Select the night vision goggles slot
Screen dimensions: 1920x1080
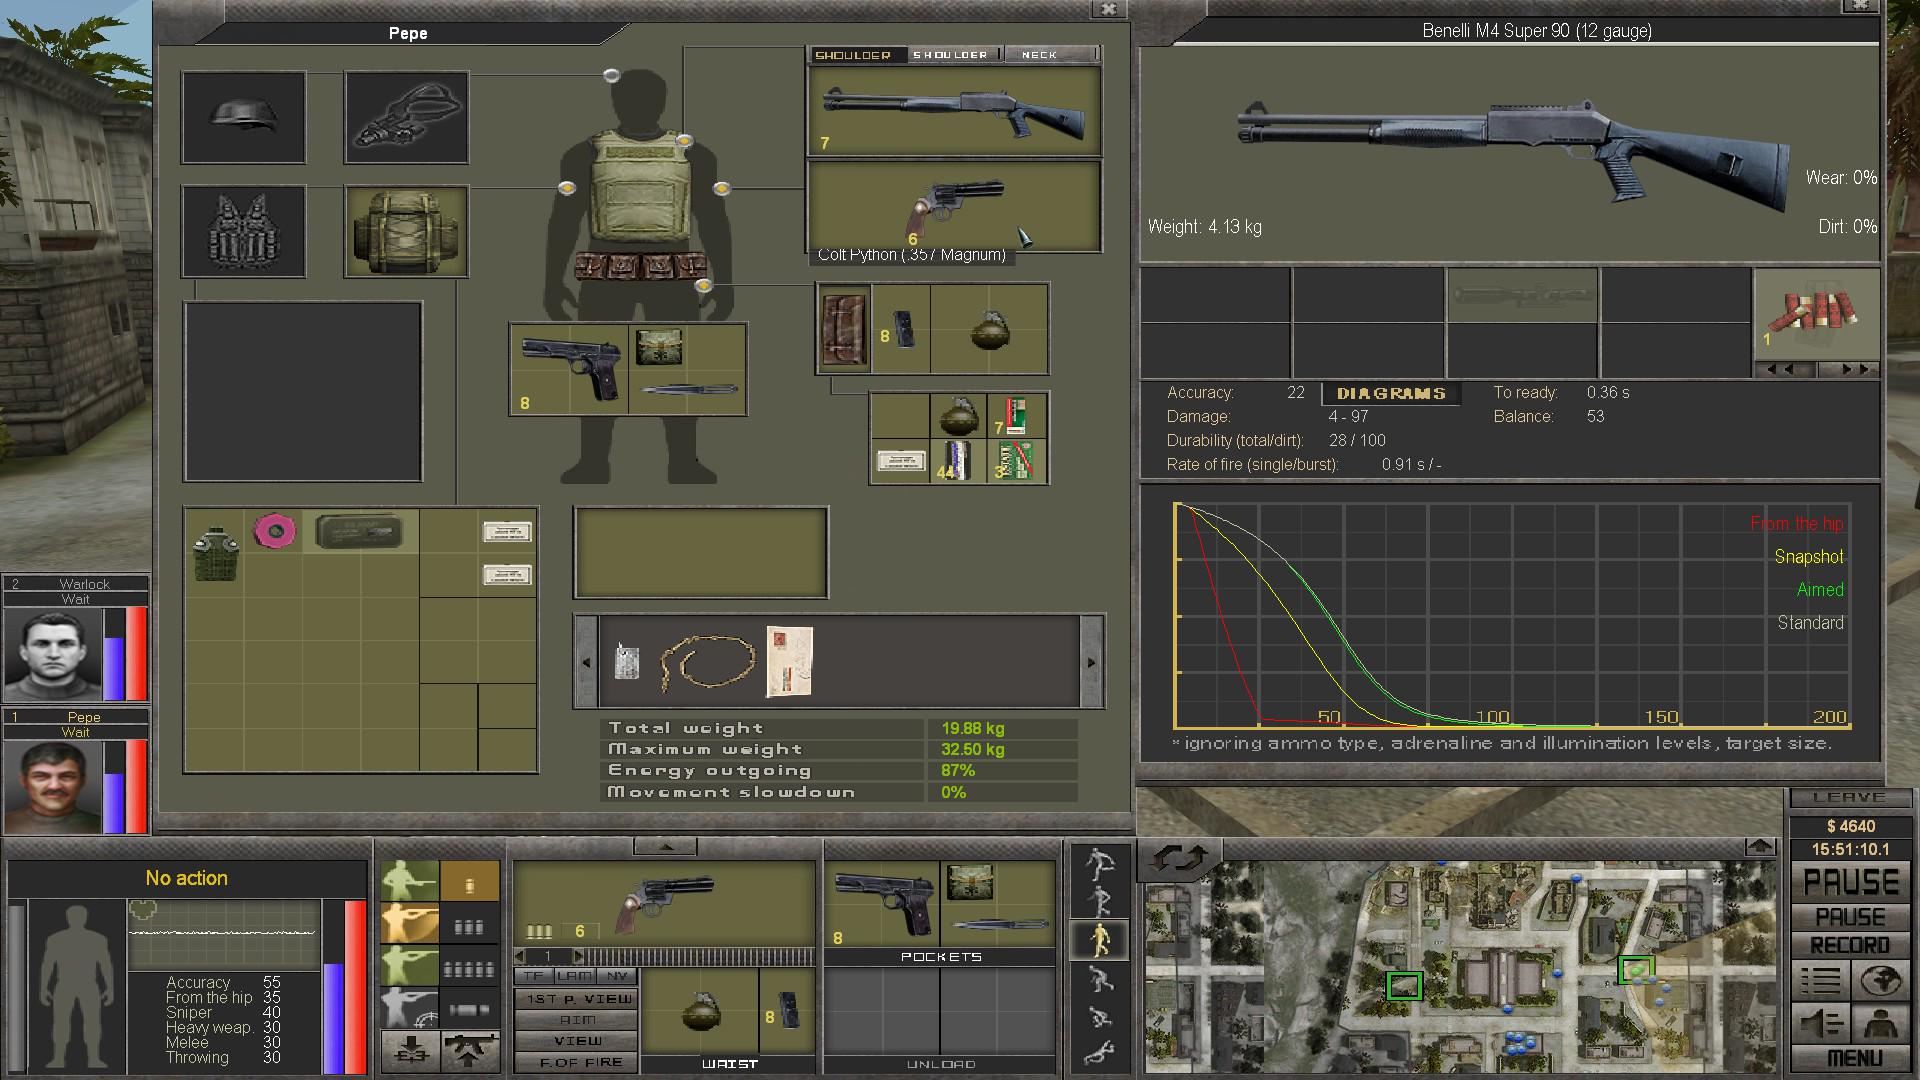(x=406, y=117)
